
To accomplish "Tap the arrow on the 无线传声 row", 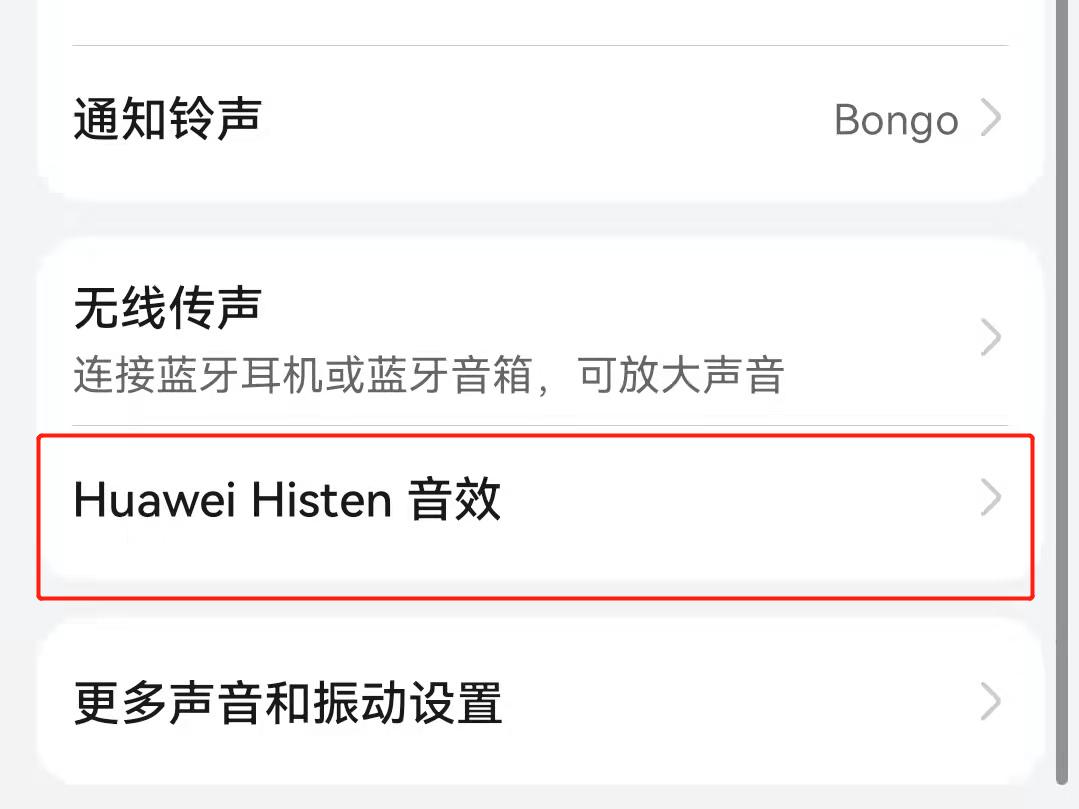I will coord(991,337).
